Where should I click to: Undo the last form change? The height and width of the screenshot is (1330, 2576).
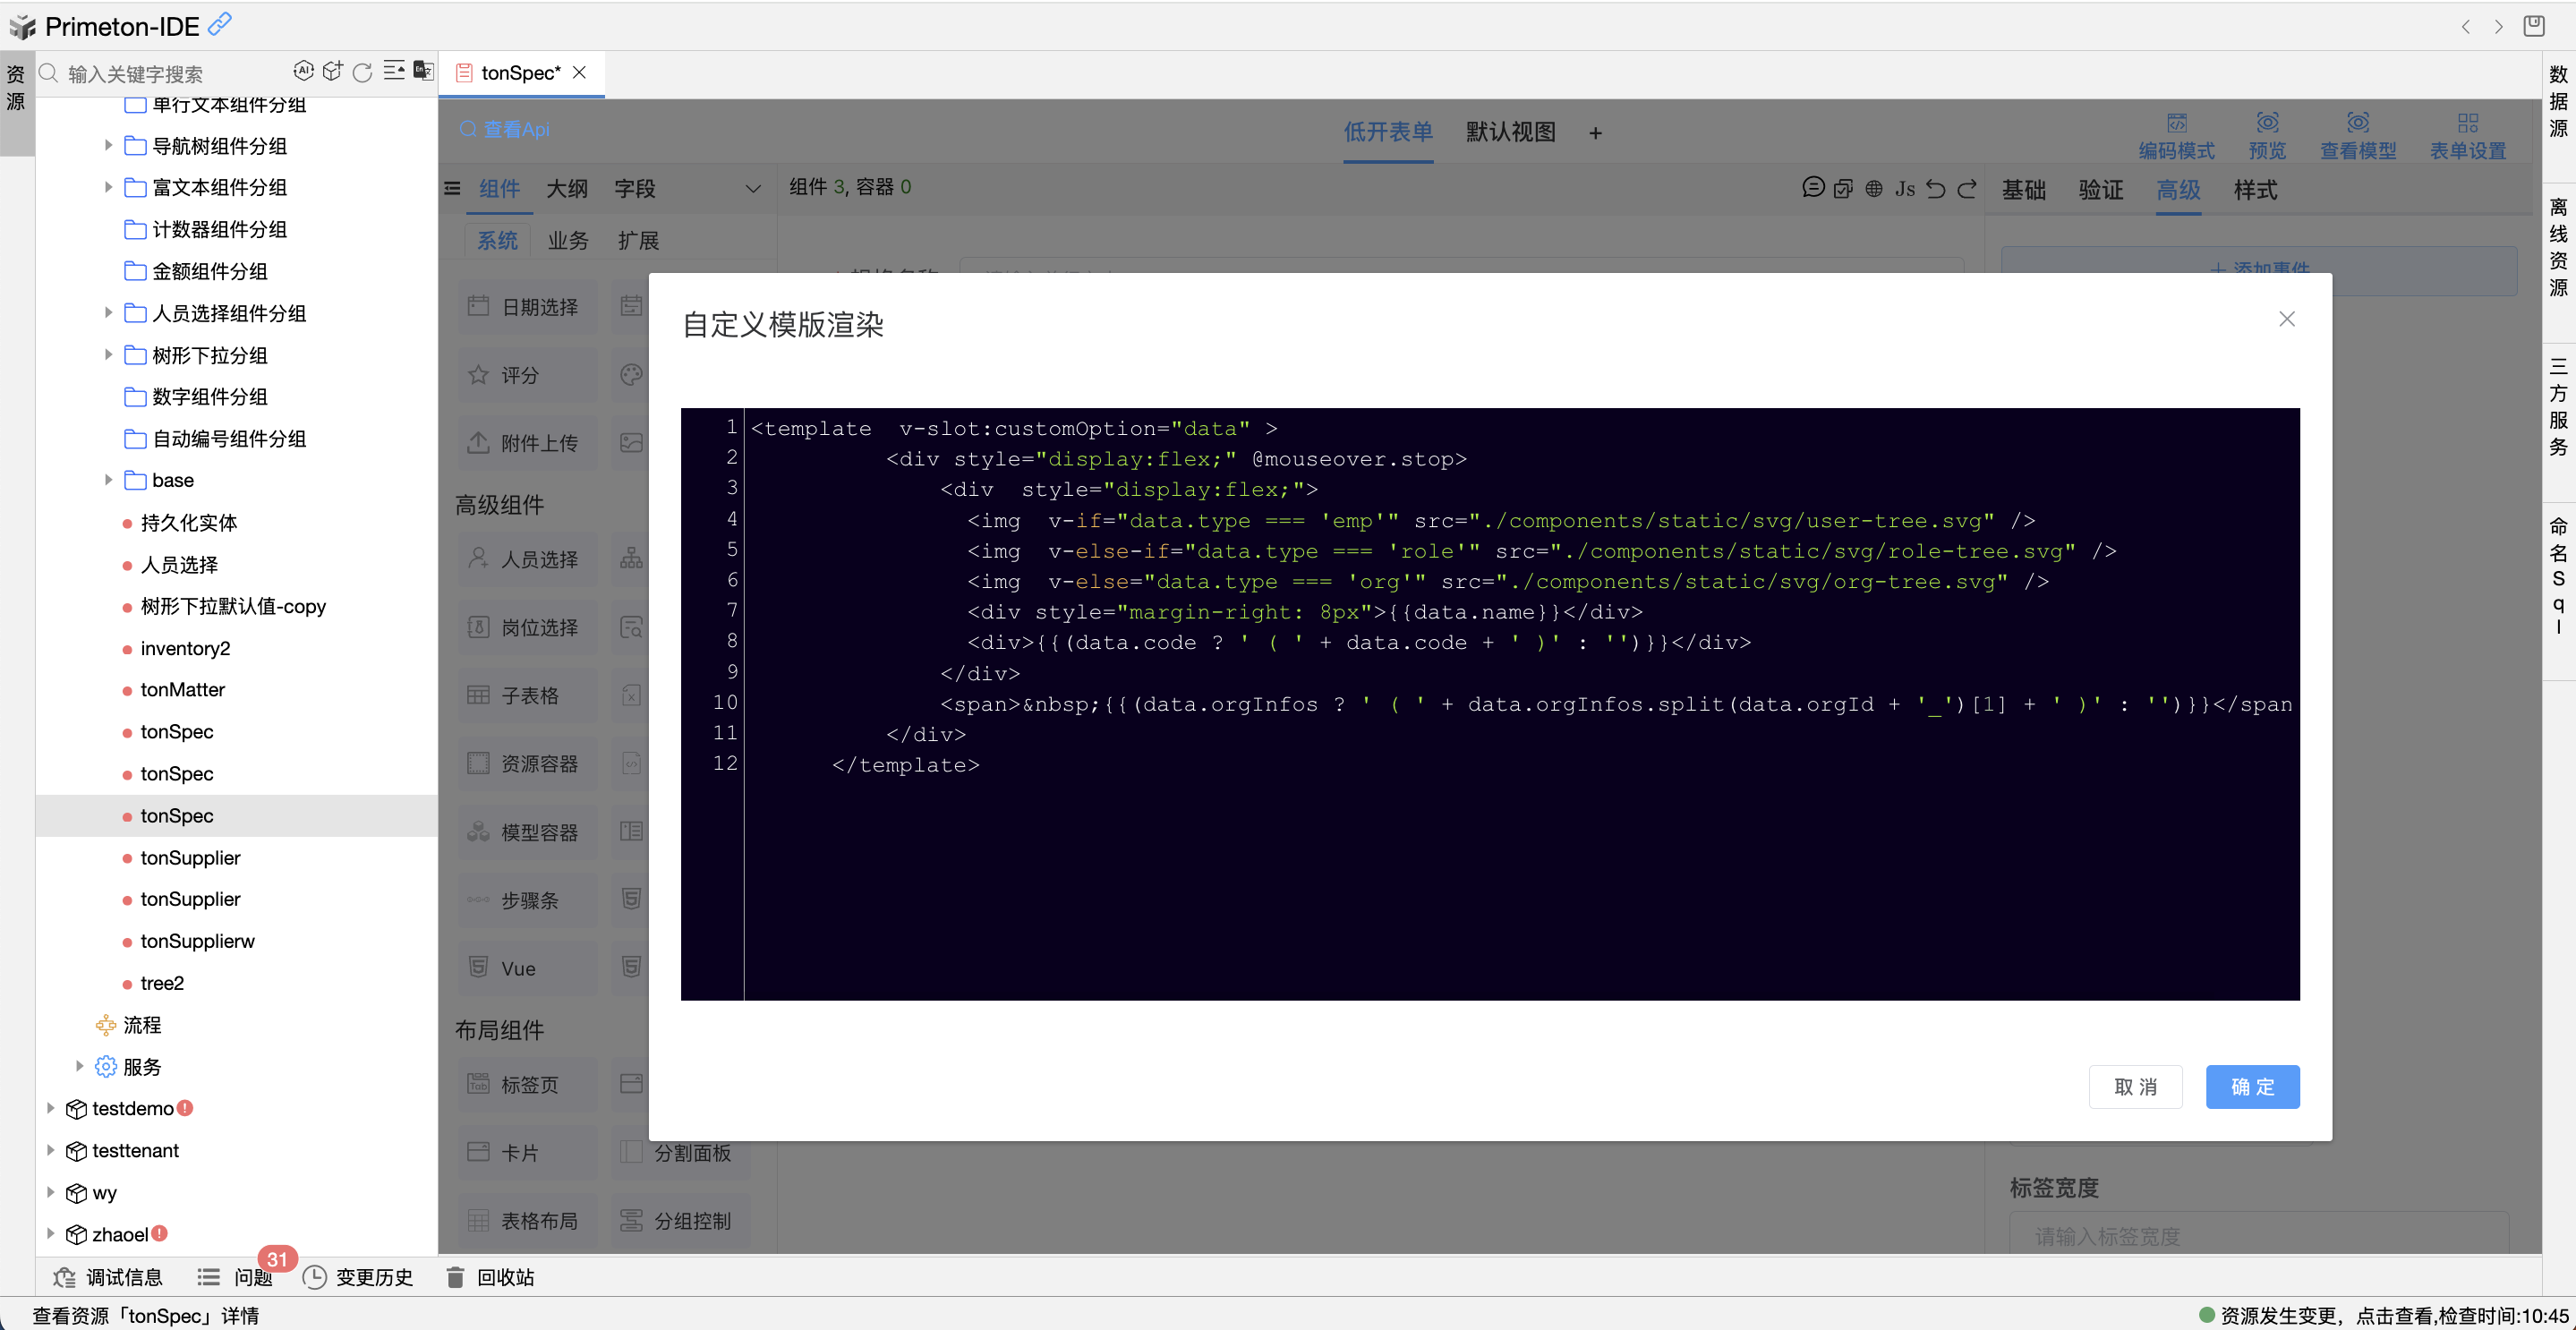1936,188
